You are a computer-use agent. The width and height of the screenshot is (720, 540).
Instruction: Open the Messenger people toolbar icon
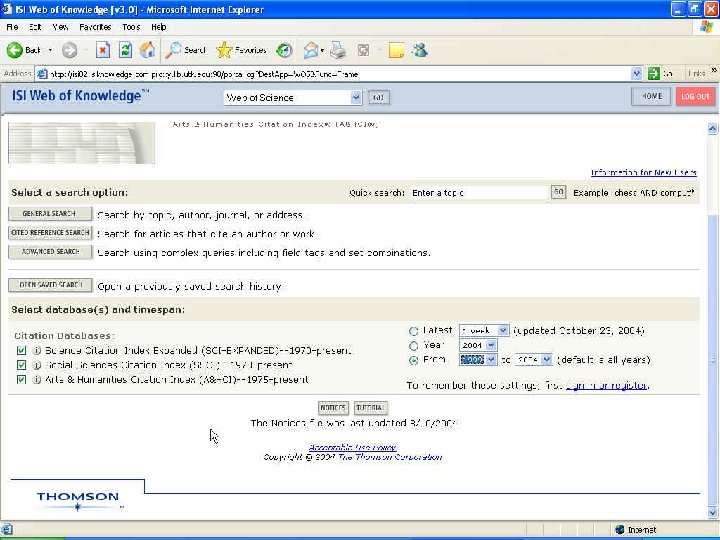coord(420,50)
